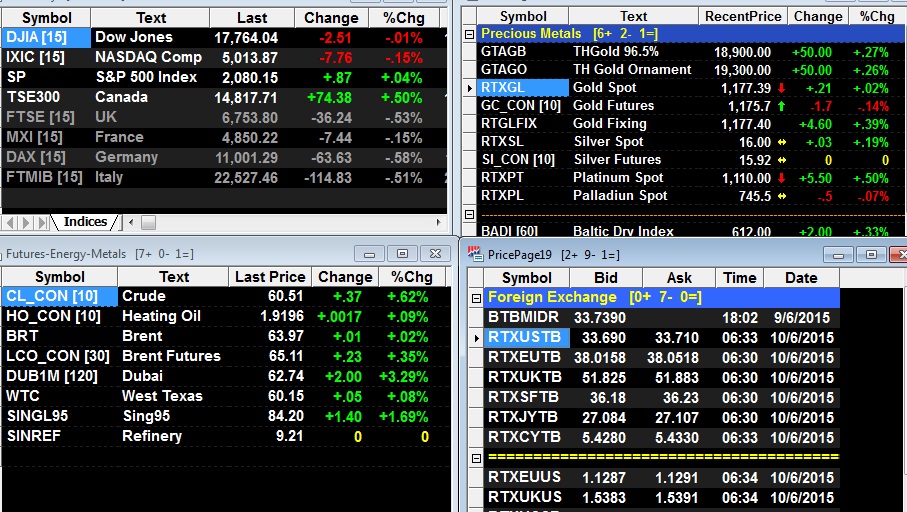The image size is (907, 512).
Task: Select the SI_CON [10] Silver Futures row
Action: click(x=691, y=160)
